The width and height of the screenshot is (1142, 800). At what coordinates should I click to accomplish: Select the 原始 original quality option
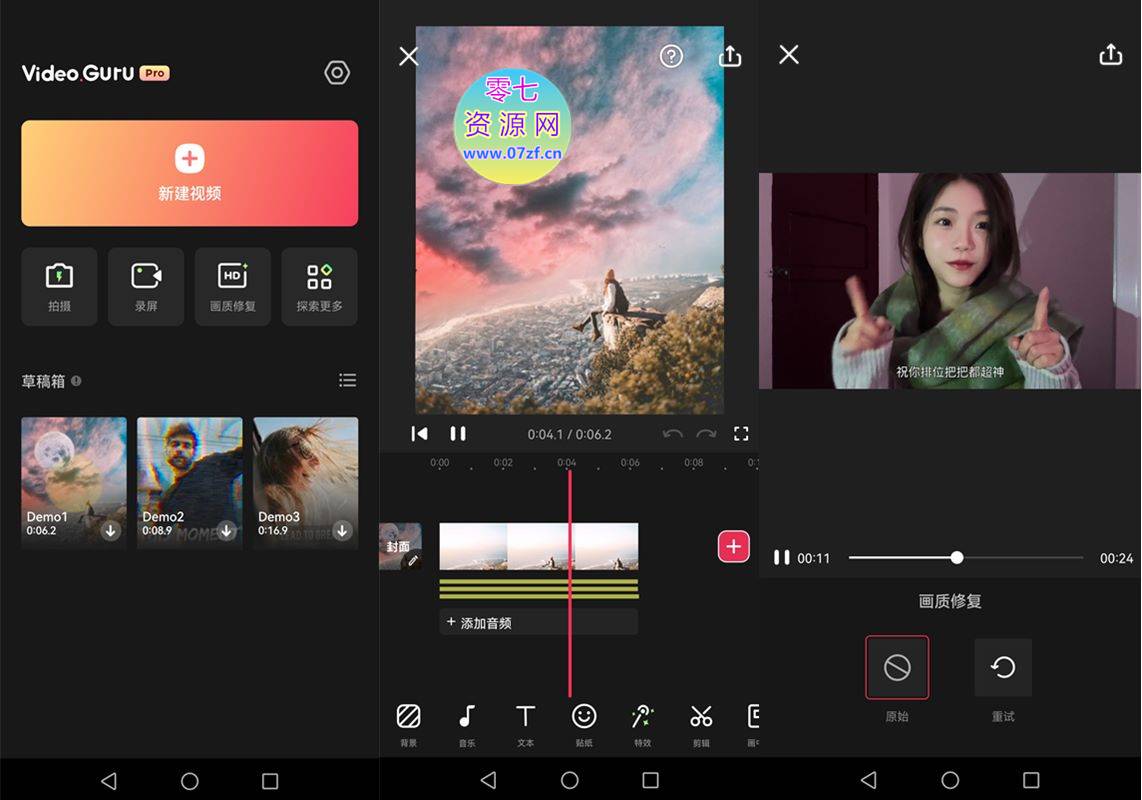tap(897, 668)
